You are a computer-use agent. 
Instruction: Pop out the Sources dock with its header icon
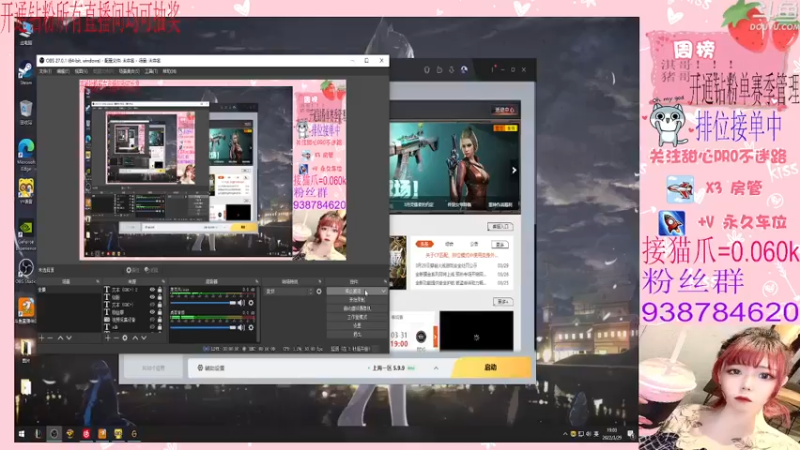[163, 282]
